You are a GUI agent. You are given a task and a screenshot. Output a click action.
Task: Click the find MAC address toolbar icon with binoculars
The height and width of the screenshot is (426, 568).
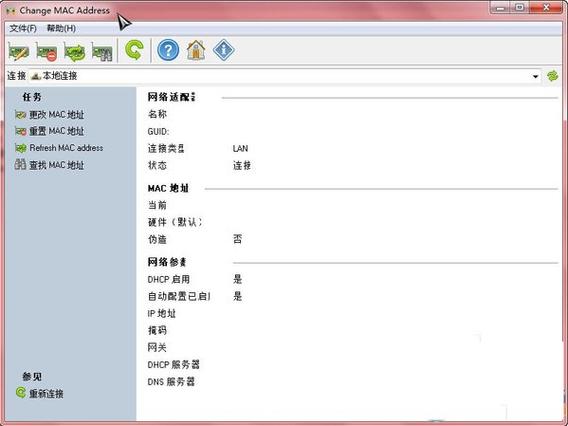tap(102, 51)
